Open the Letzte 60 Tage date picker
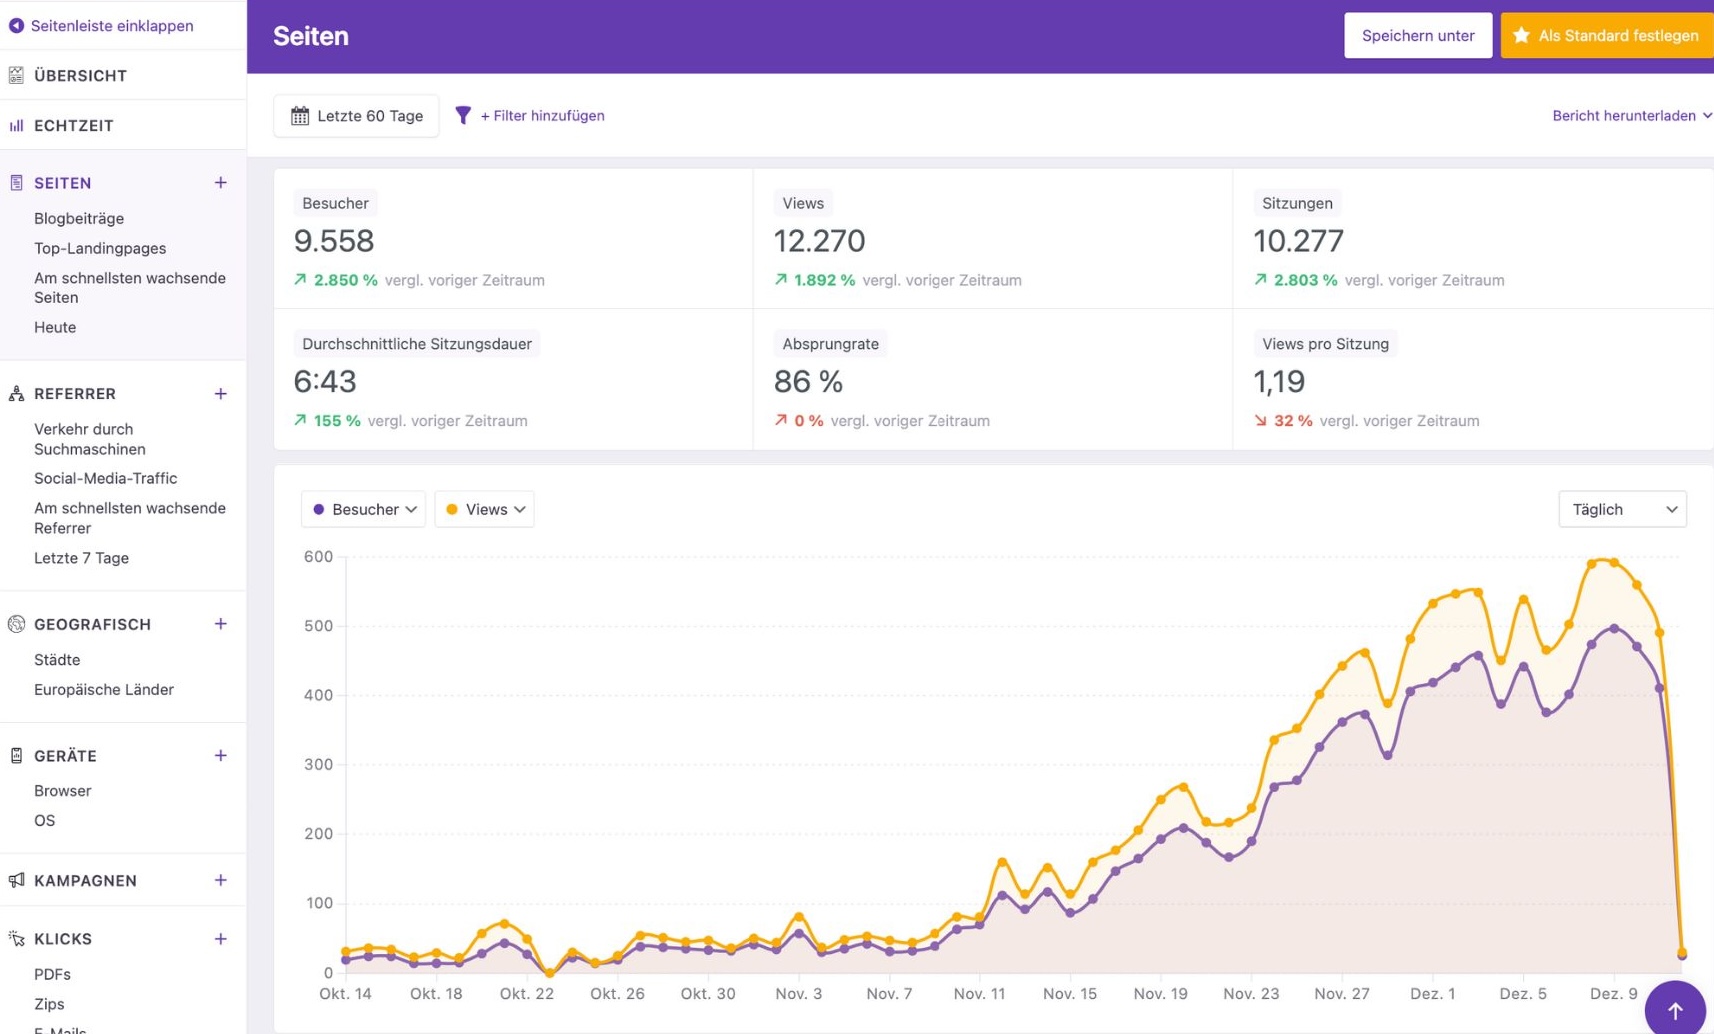Image resolution: width=1714 pixels, height=1034 pixels. [356, 116]
